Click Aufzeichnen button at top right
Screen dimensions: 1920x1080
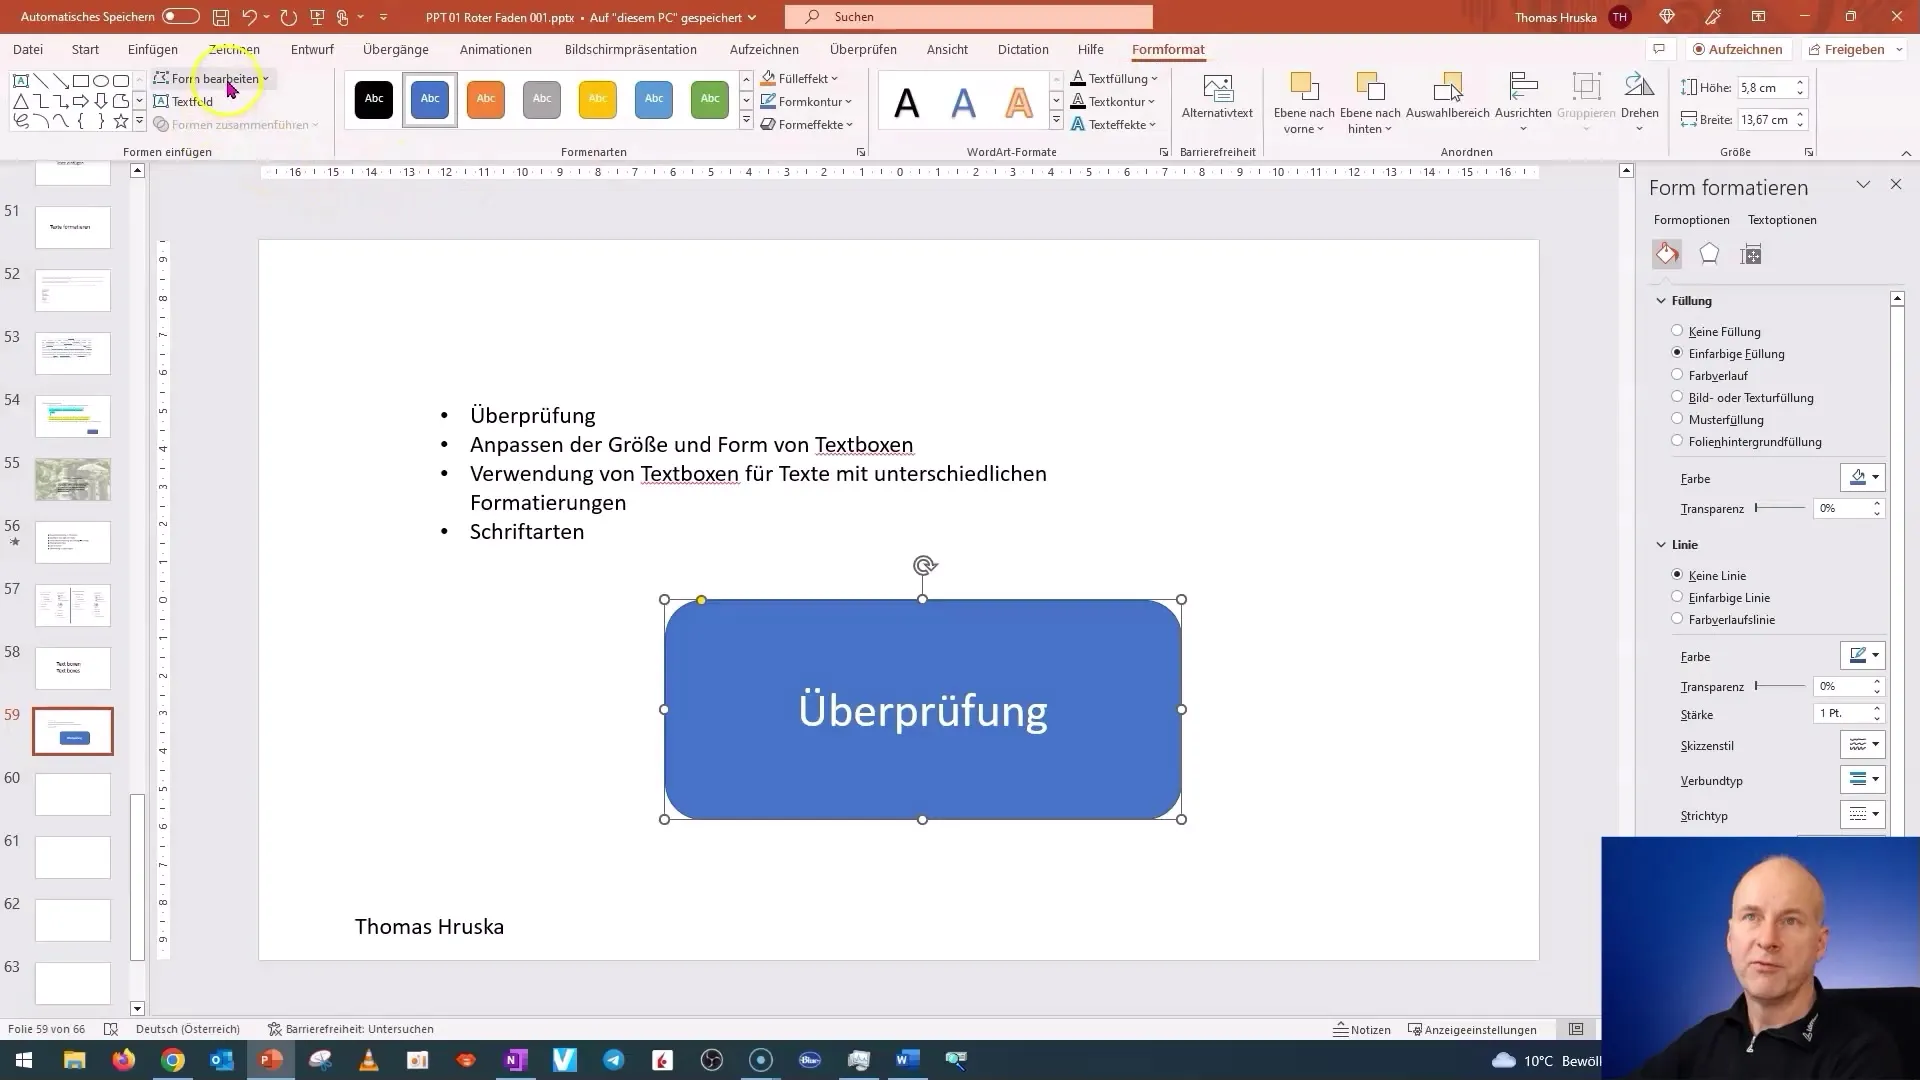click(x=1737, y=49)
